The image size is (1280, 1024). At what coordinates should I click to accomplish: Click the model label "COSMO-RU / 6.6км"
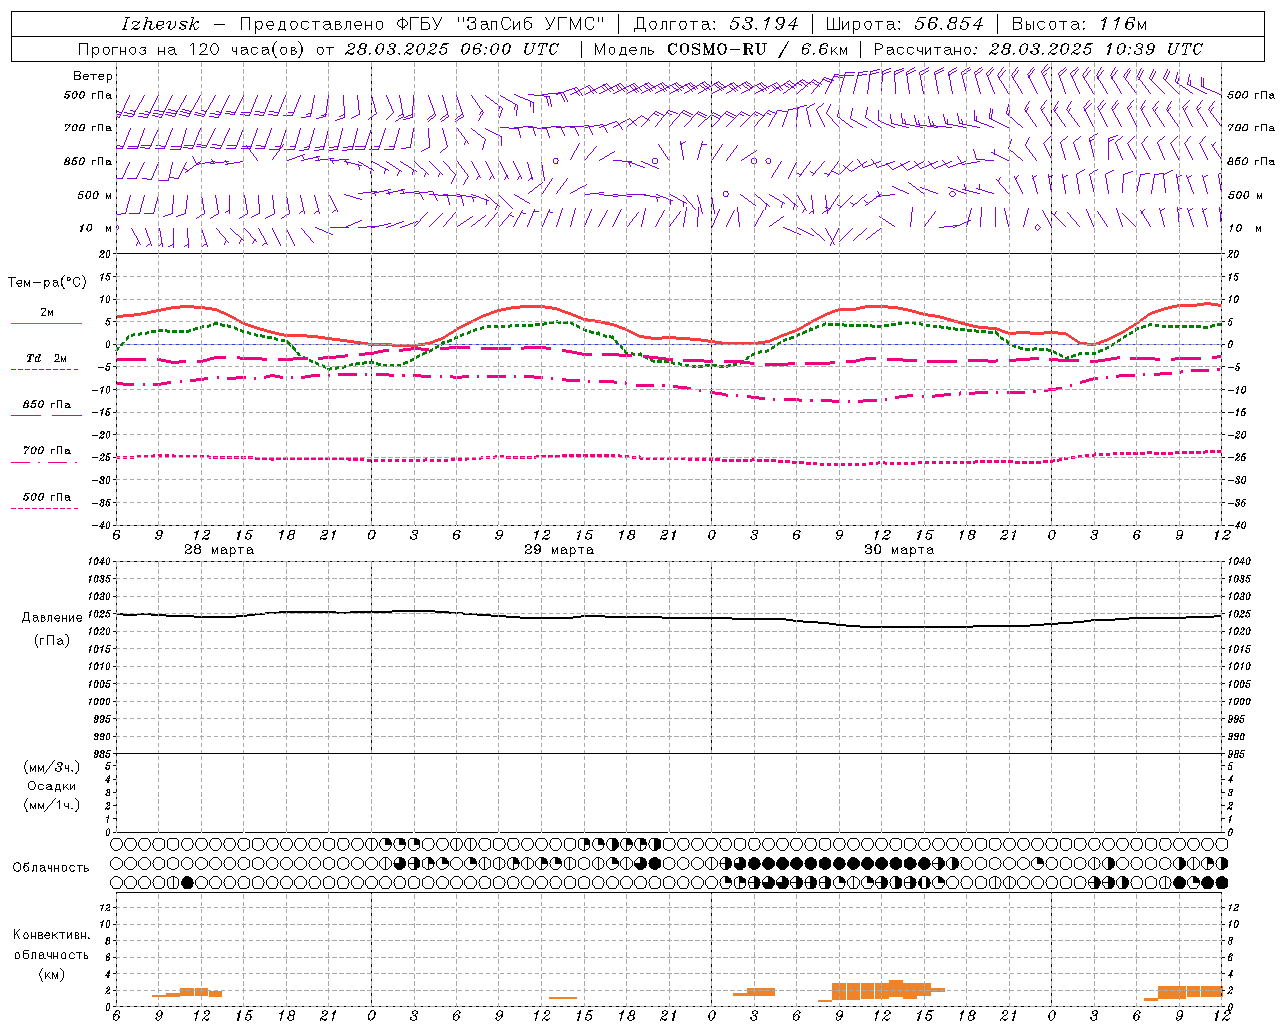758,49
